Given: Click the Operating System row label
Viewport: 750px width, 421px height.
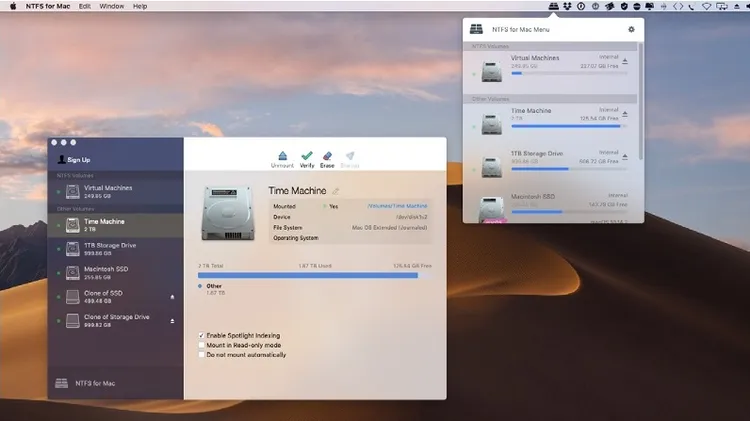Looking at the screenshot, I should click(x=296, y=238).
